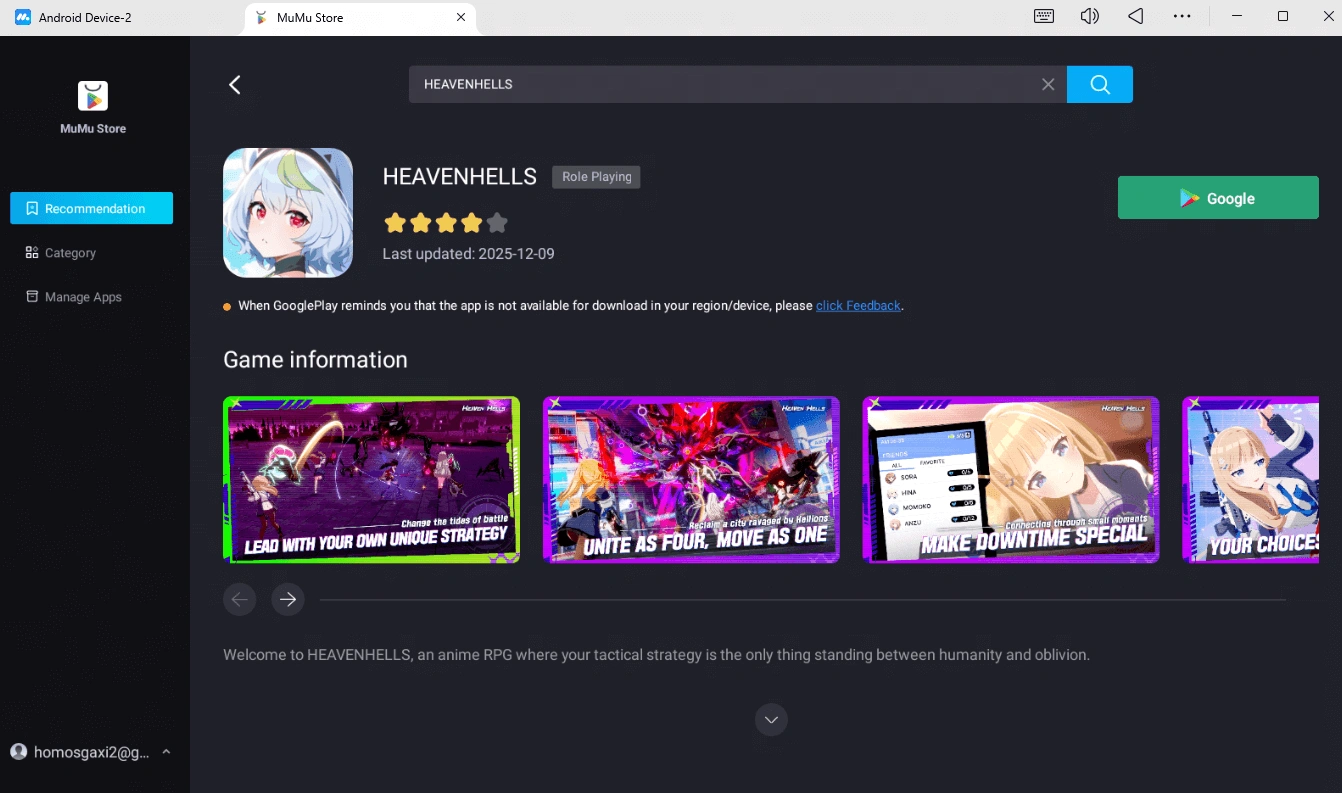The height and width of the screenshot is (793, 1342).
Task: Click the back arrow above the game icon
Action: pos(235,84)
